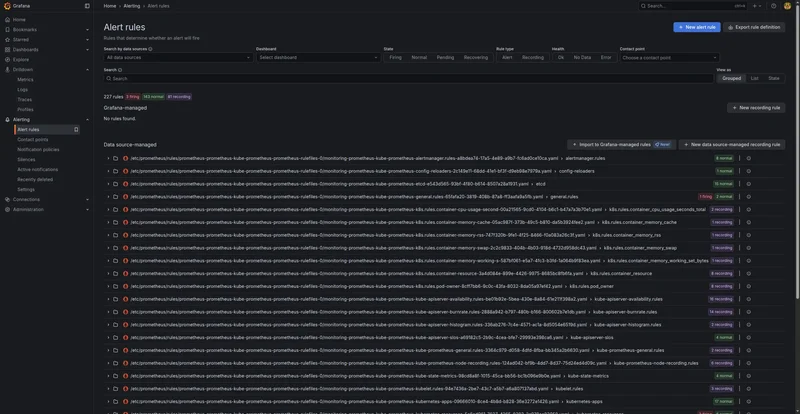Open the help question mark icon
Screen dimensions: 800x414
(773, 6)
